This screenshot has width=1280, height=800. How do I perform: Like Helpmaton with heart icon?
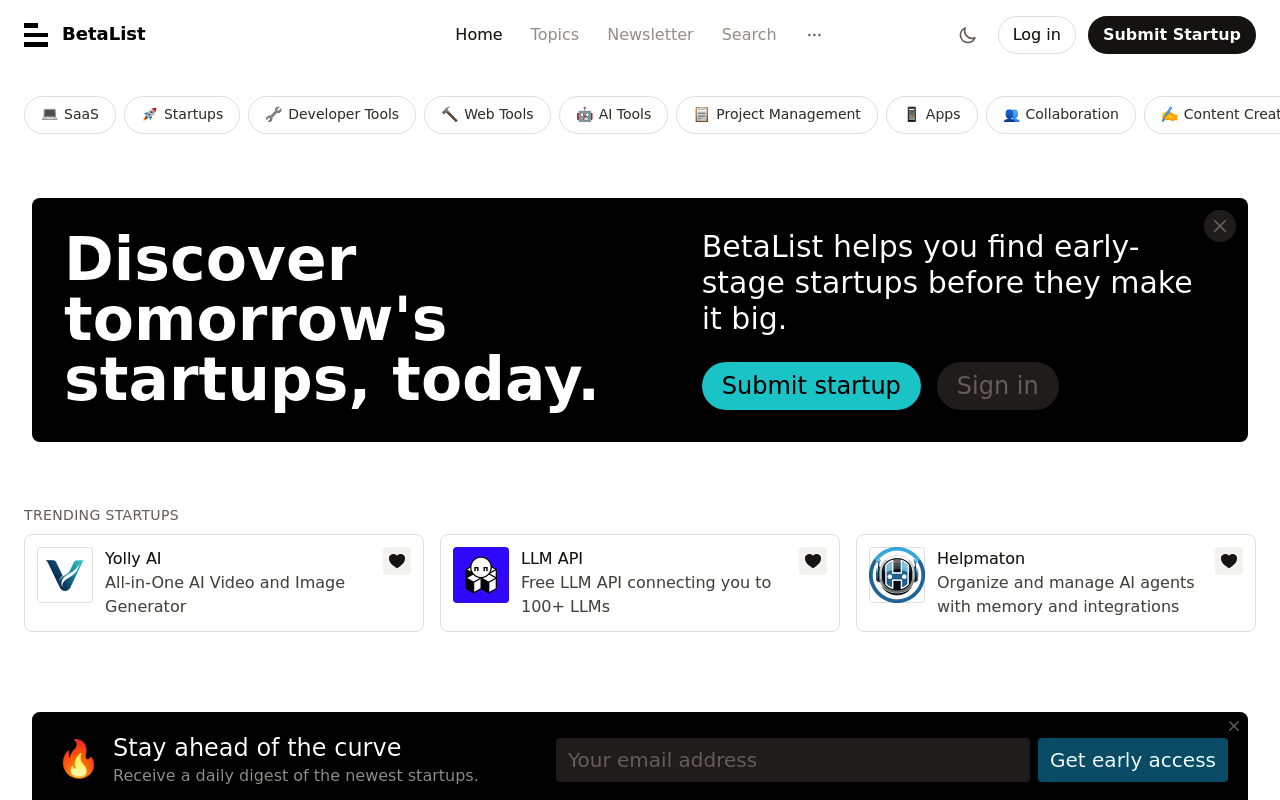[1229, 561]
